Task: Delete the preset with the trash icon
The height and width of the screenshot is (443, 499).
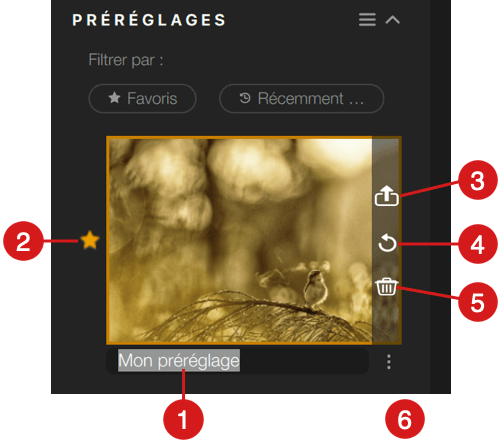Action: (387, 287)
